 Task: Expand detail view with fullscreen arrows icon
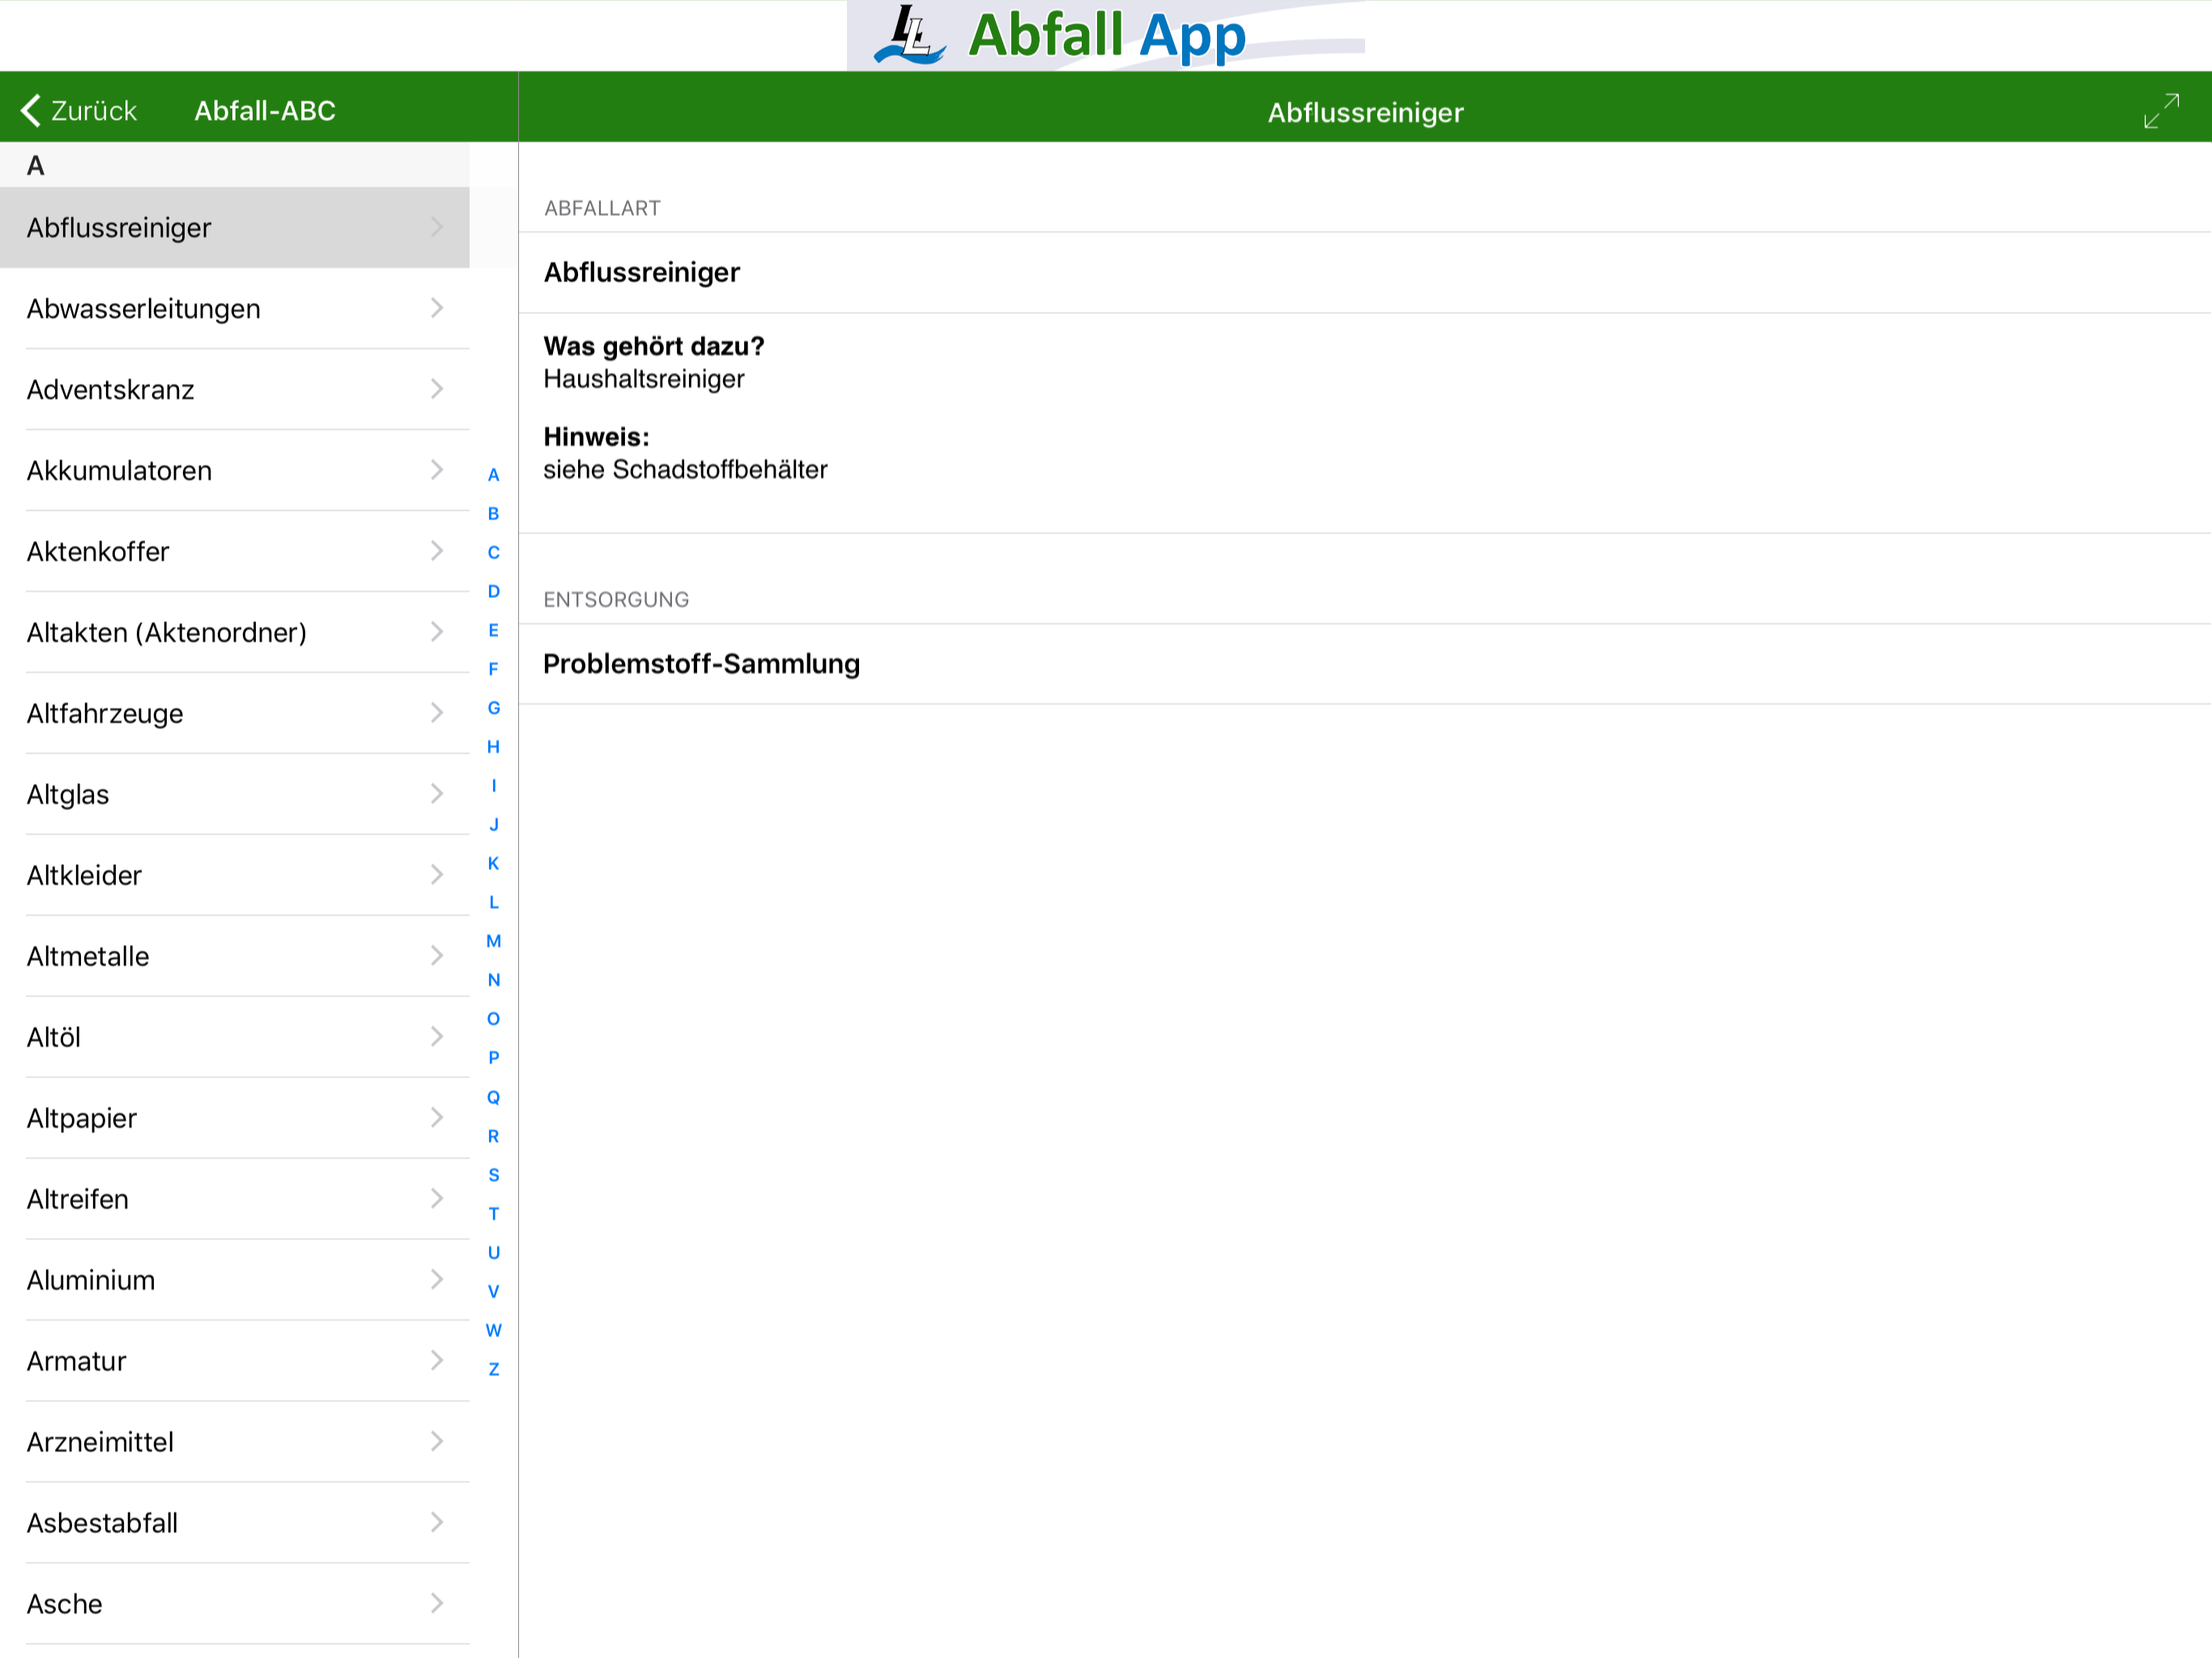2161,111
